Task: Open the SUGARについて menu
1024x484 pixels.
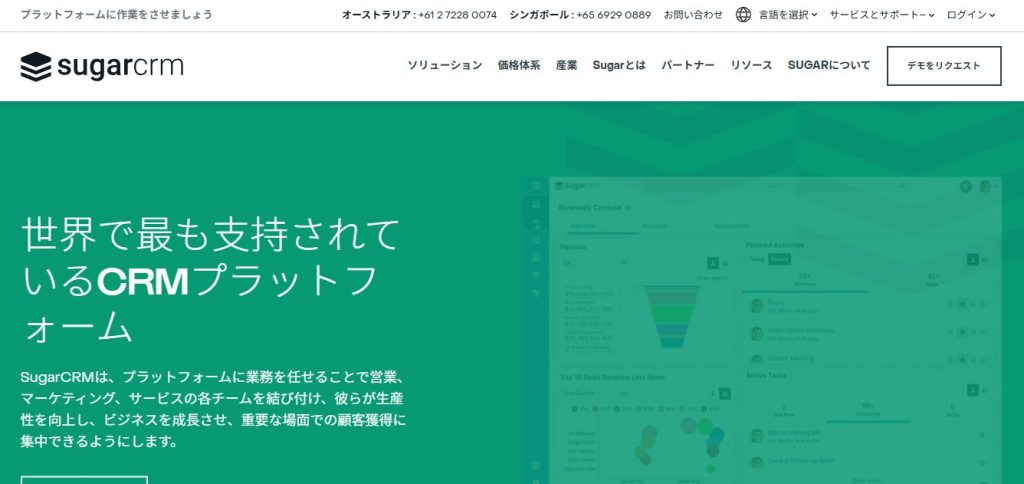Action: pos(829,65)
